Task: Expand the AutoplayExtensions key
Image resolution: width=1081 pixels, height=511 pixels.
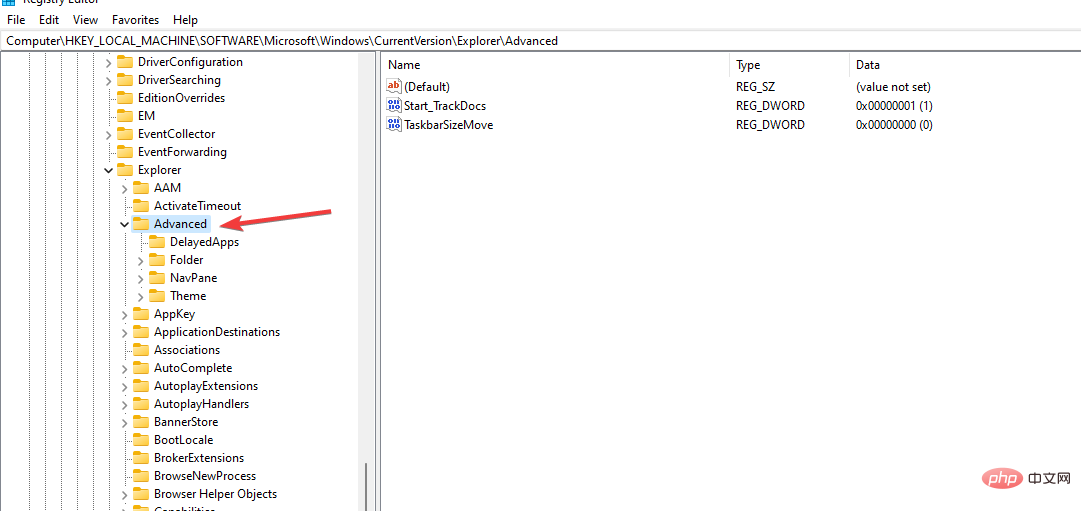Action: coord(124,386)
